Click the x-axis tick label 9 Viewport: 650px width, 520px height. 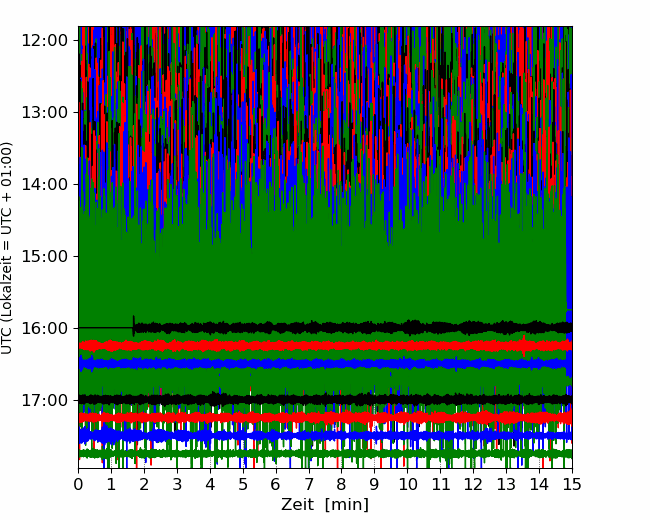[375, 484]
